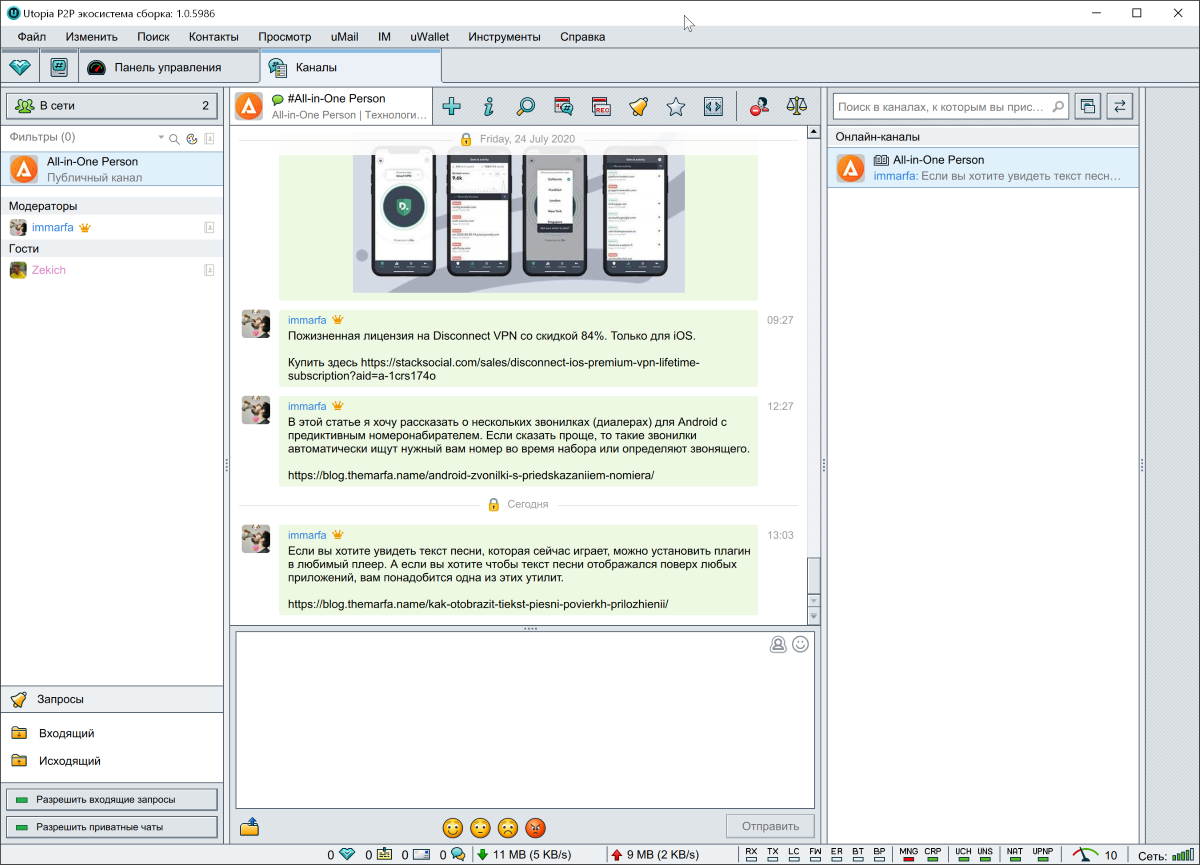Open the Файл menu

(32, 37)
